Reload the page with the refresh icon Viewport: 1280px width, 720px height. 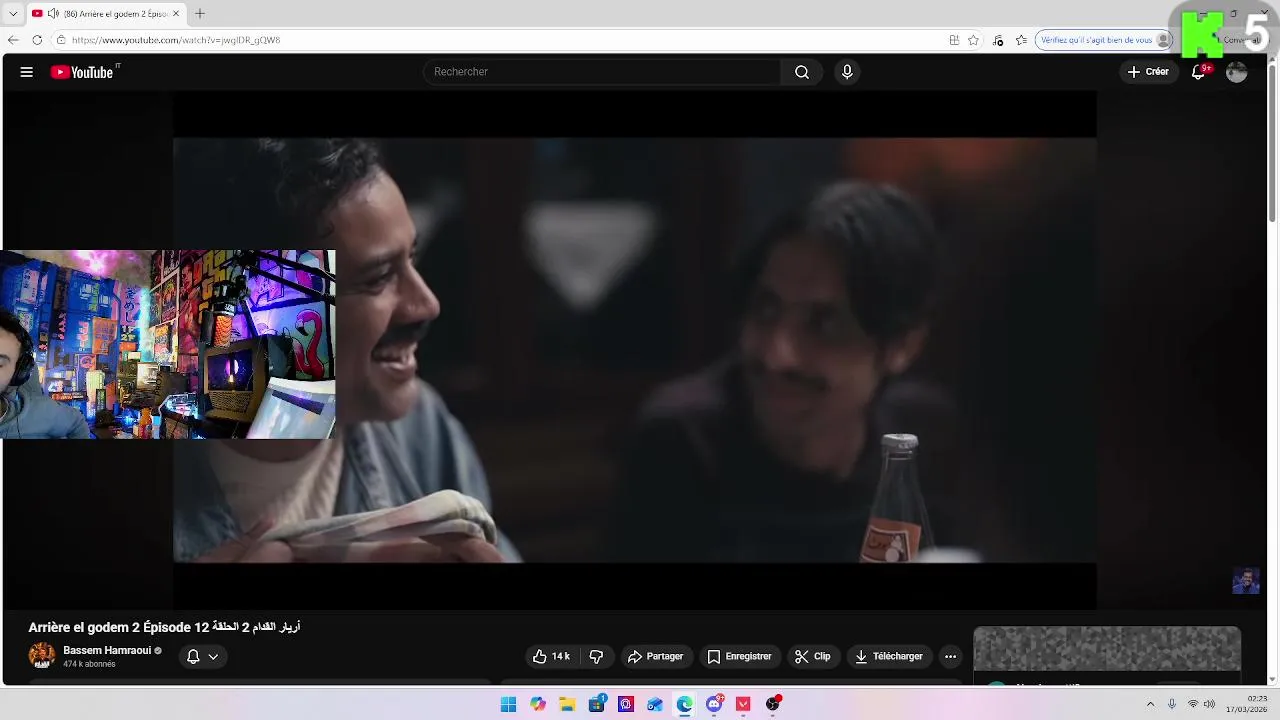(x=37, y=40)
